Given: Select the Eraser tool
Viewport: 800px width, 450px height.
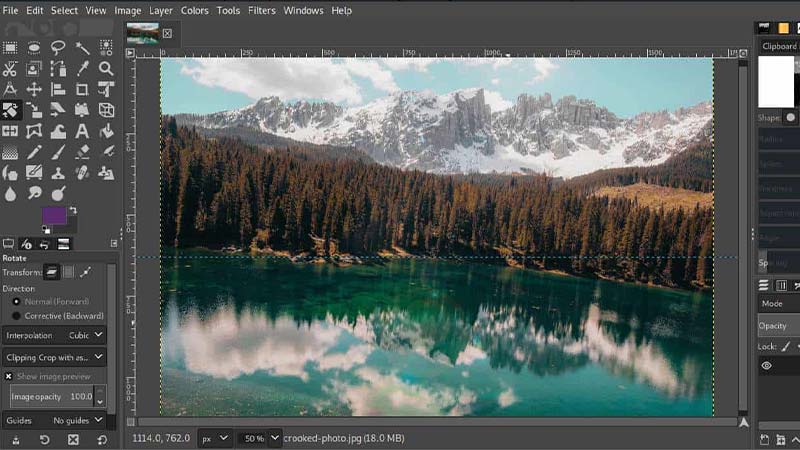Looking at the screenshot, I should (x=82, y=152).
